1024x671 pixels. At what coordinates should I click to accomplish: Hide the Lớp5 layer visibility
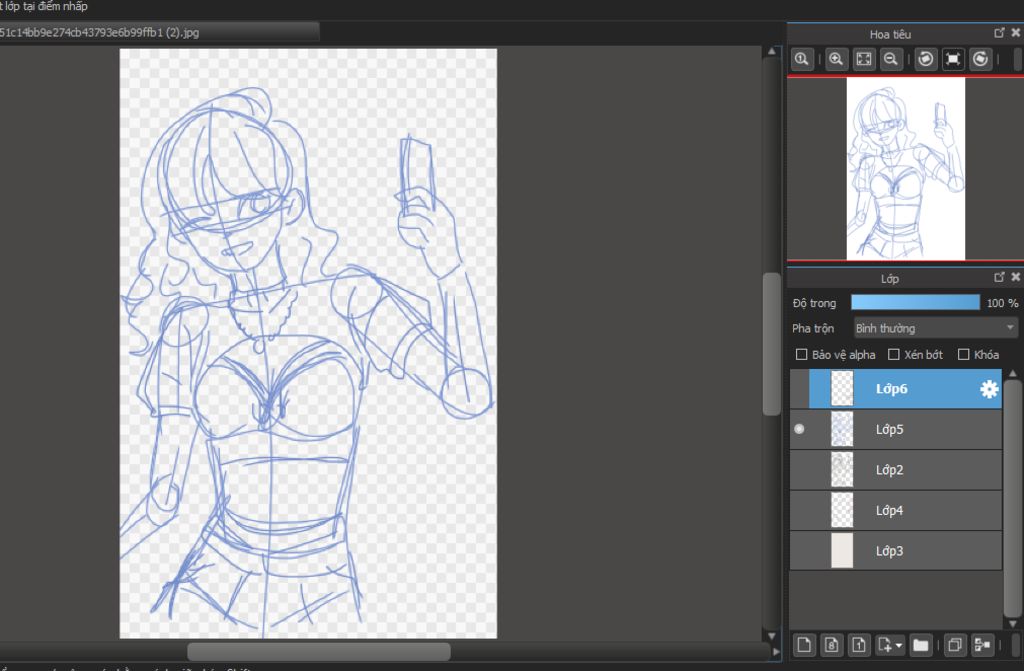[x=800, y=429]
